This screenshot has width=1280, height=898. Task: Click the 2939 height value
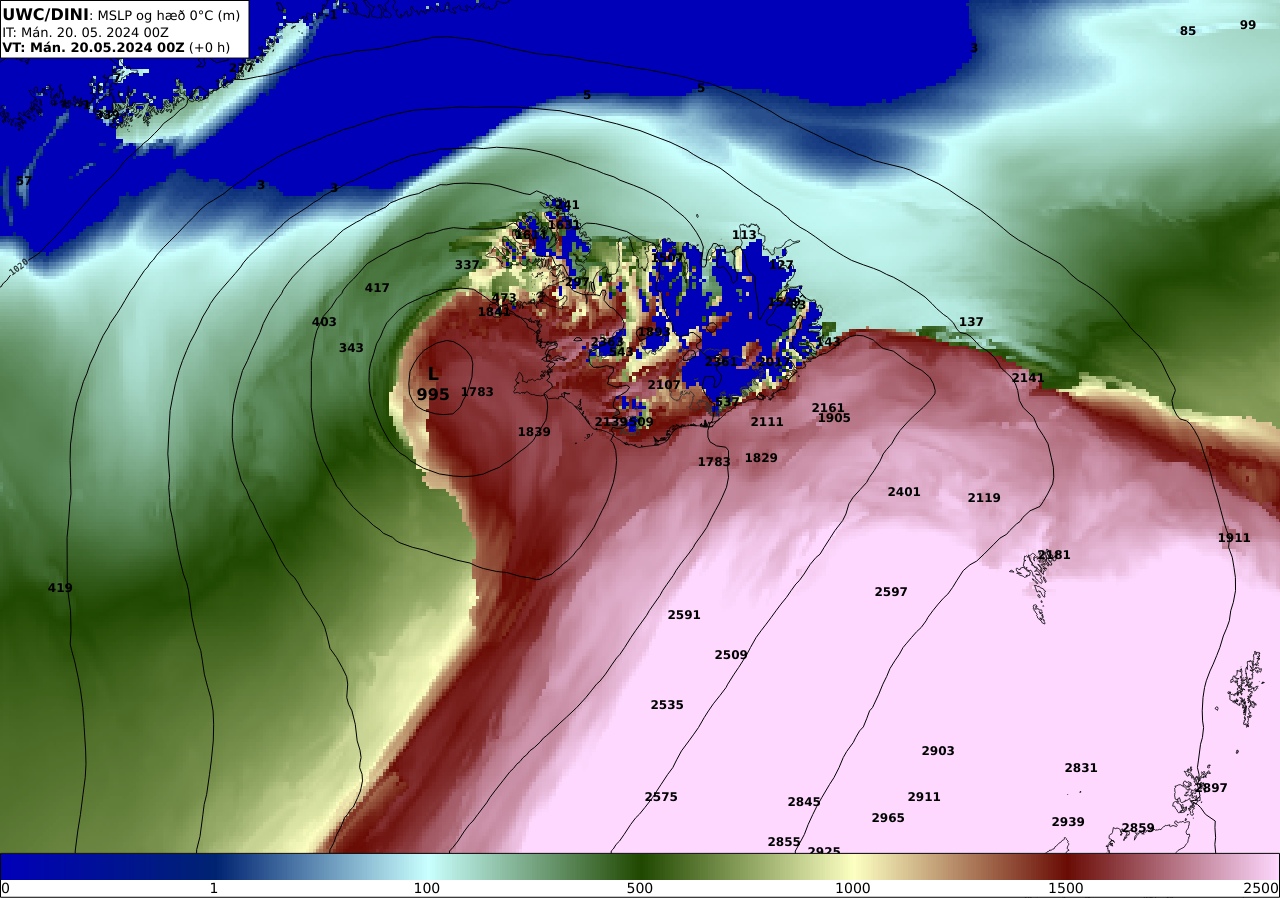tap(1068, 822)
